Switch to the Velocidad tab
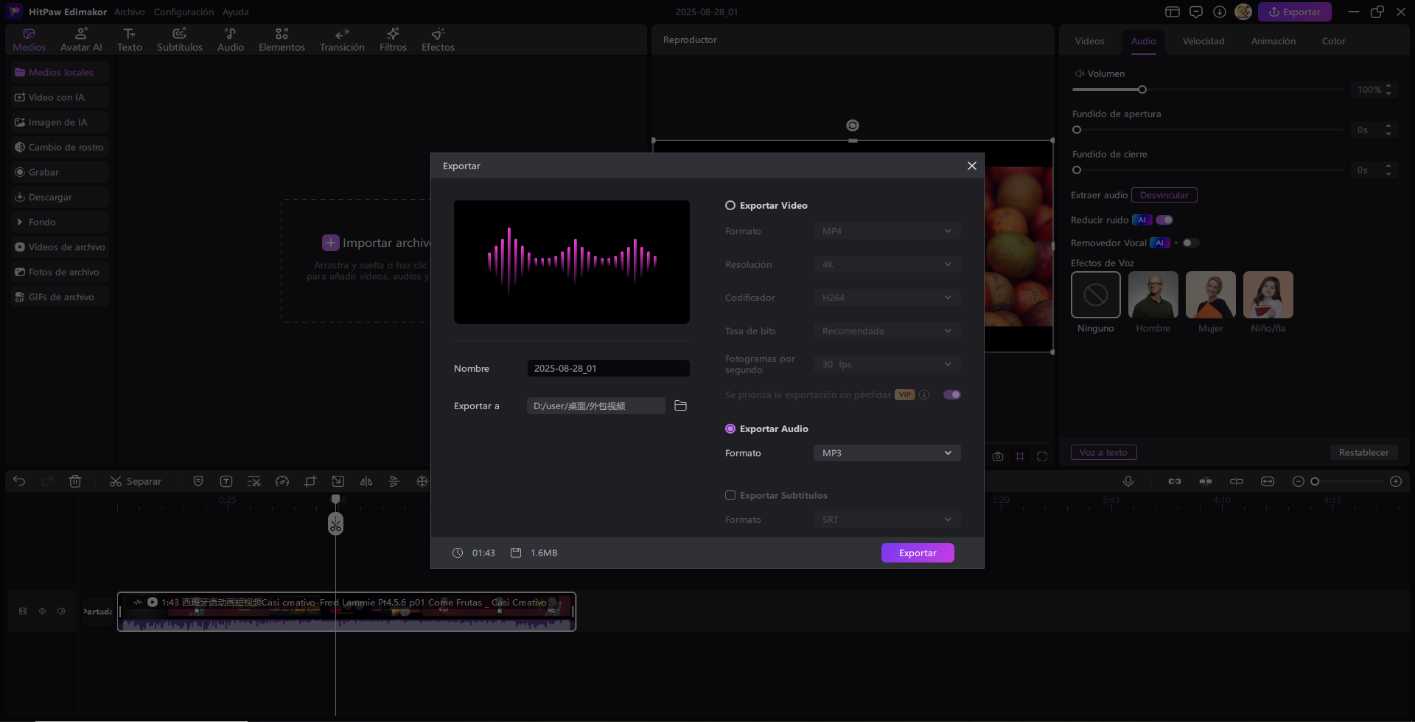This screenshot has height=722, width=1415. coord(1203,41)
